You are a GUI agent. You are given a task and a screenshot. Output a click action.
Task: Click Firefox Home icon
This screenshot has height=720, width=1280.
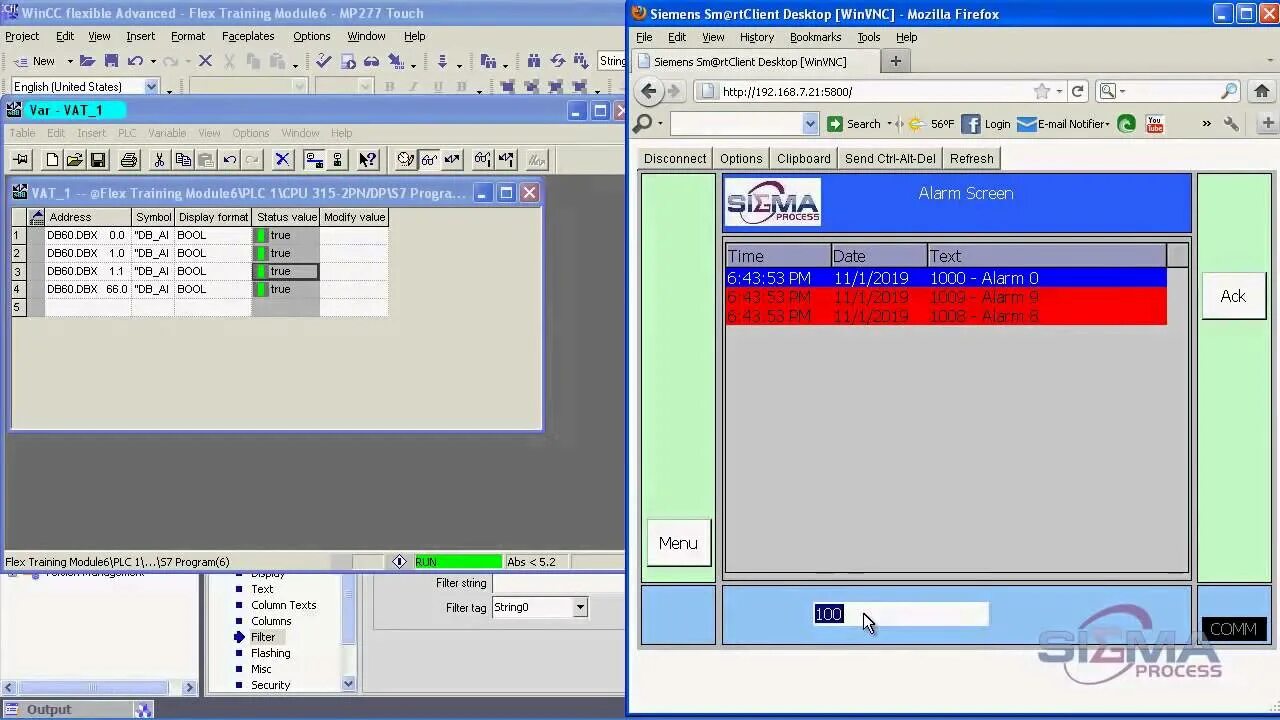coord(1262,91)
